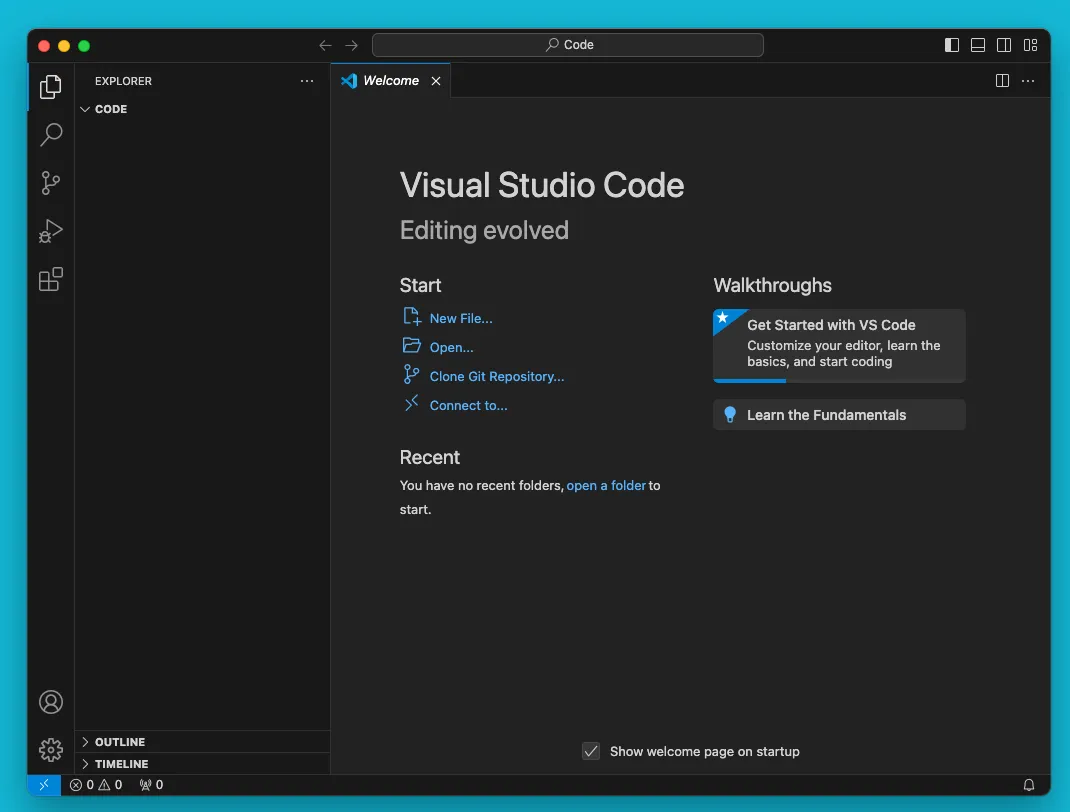Viewport: 1070px width, 812px height.
Task: Open the Search view in activity bar
Action: coord(51,135)
